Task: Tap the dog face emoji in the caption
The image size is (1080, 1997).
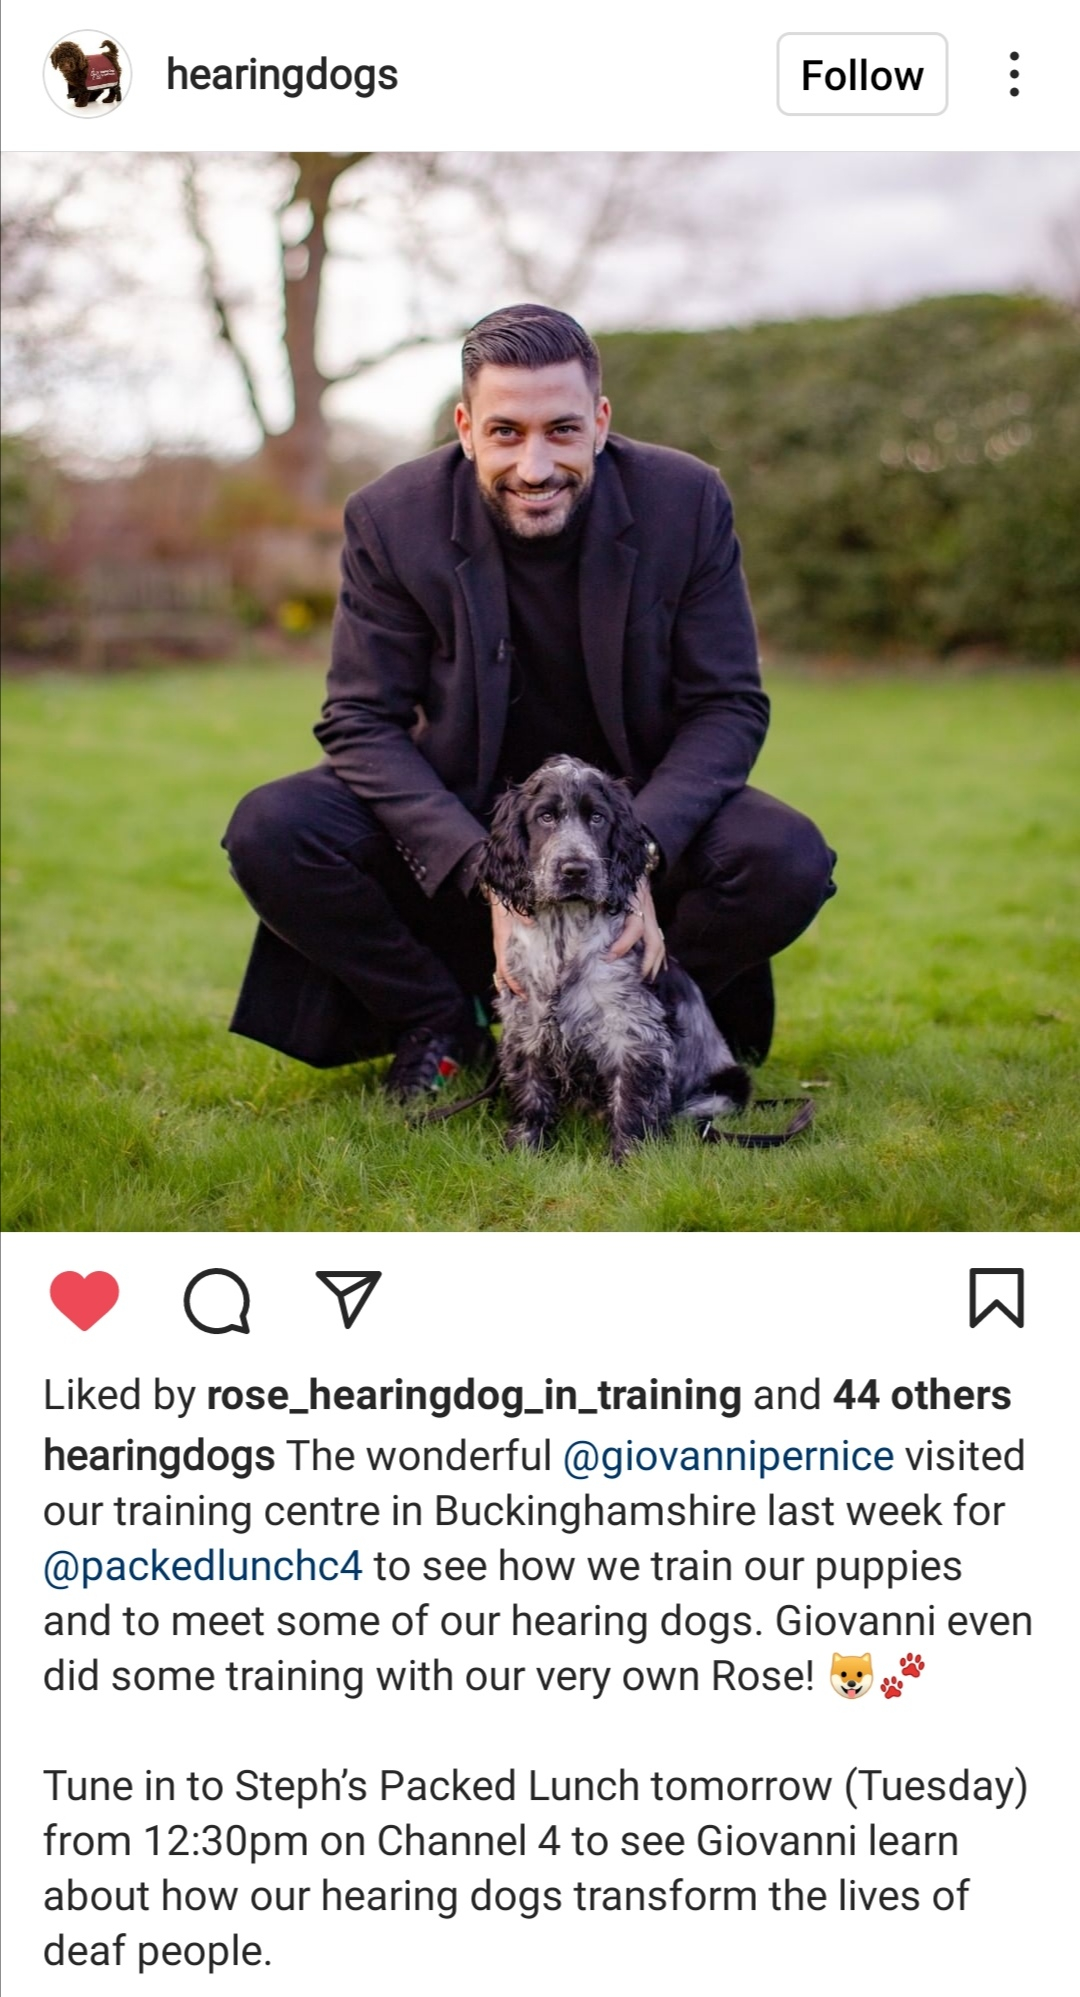Action: pos(851,1676)
